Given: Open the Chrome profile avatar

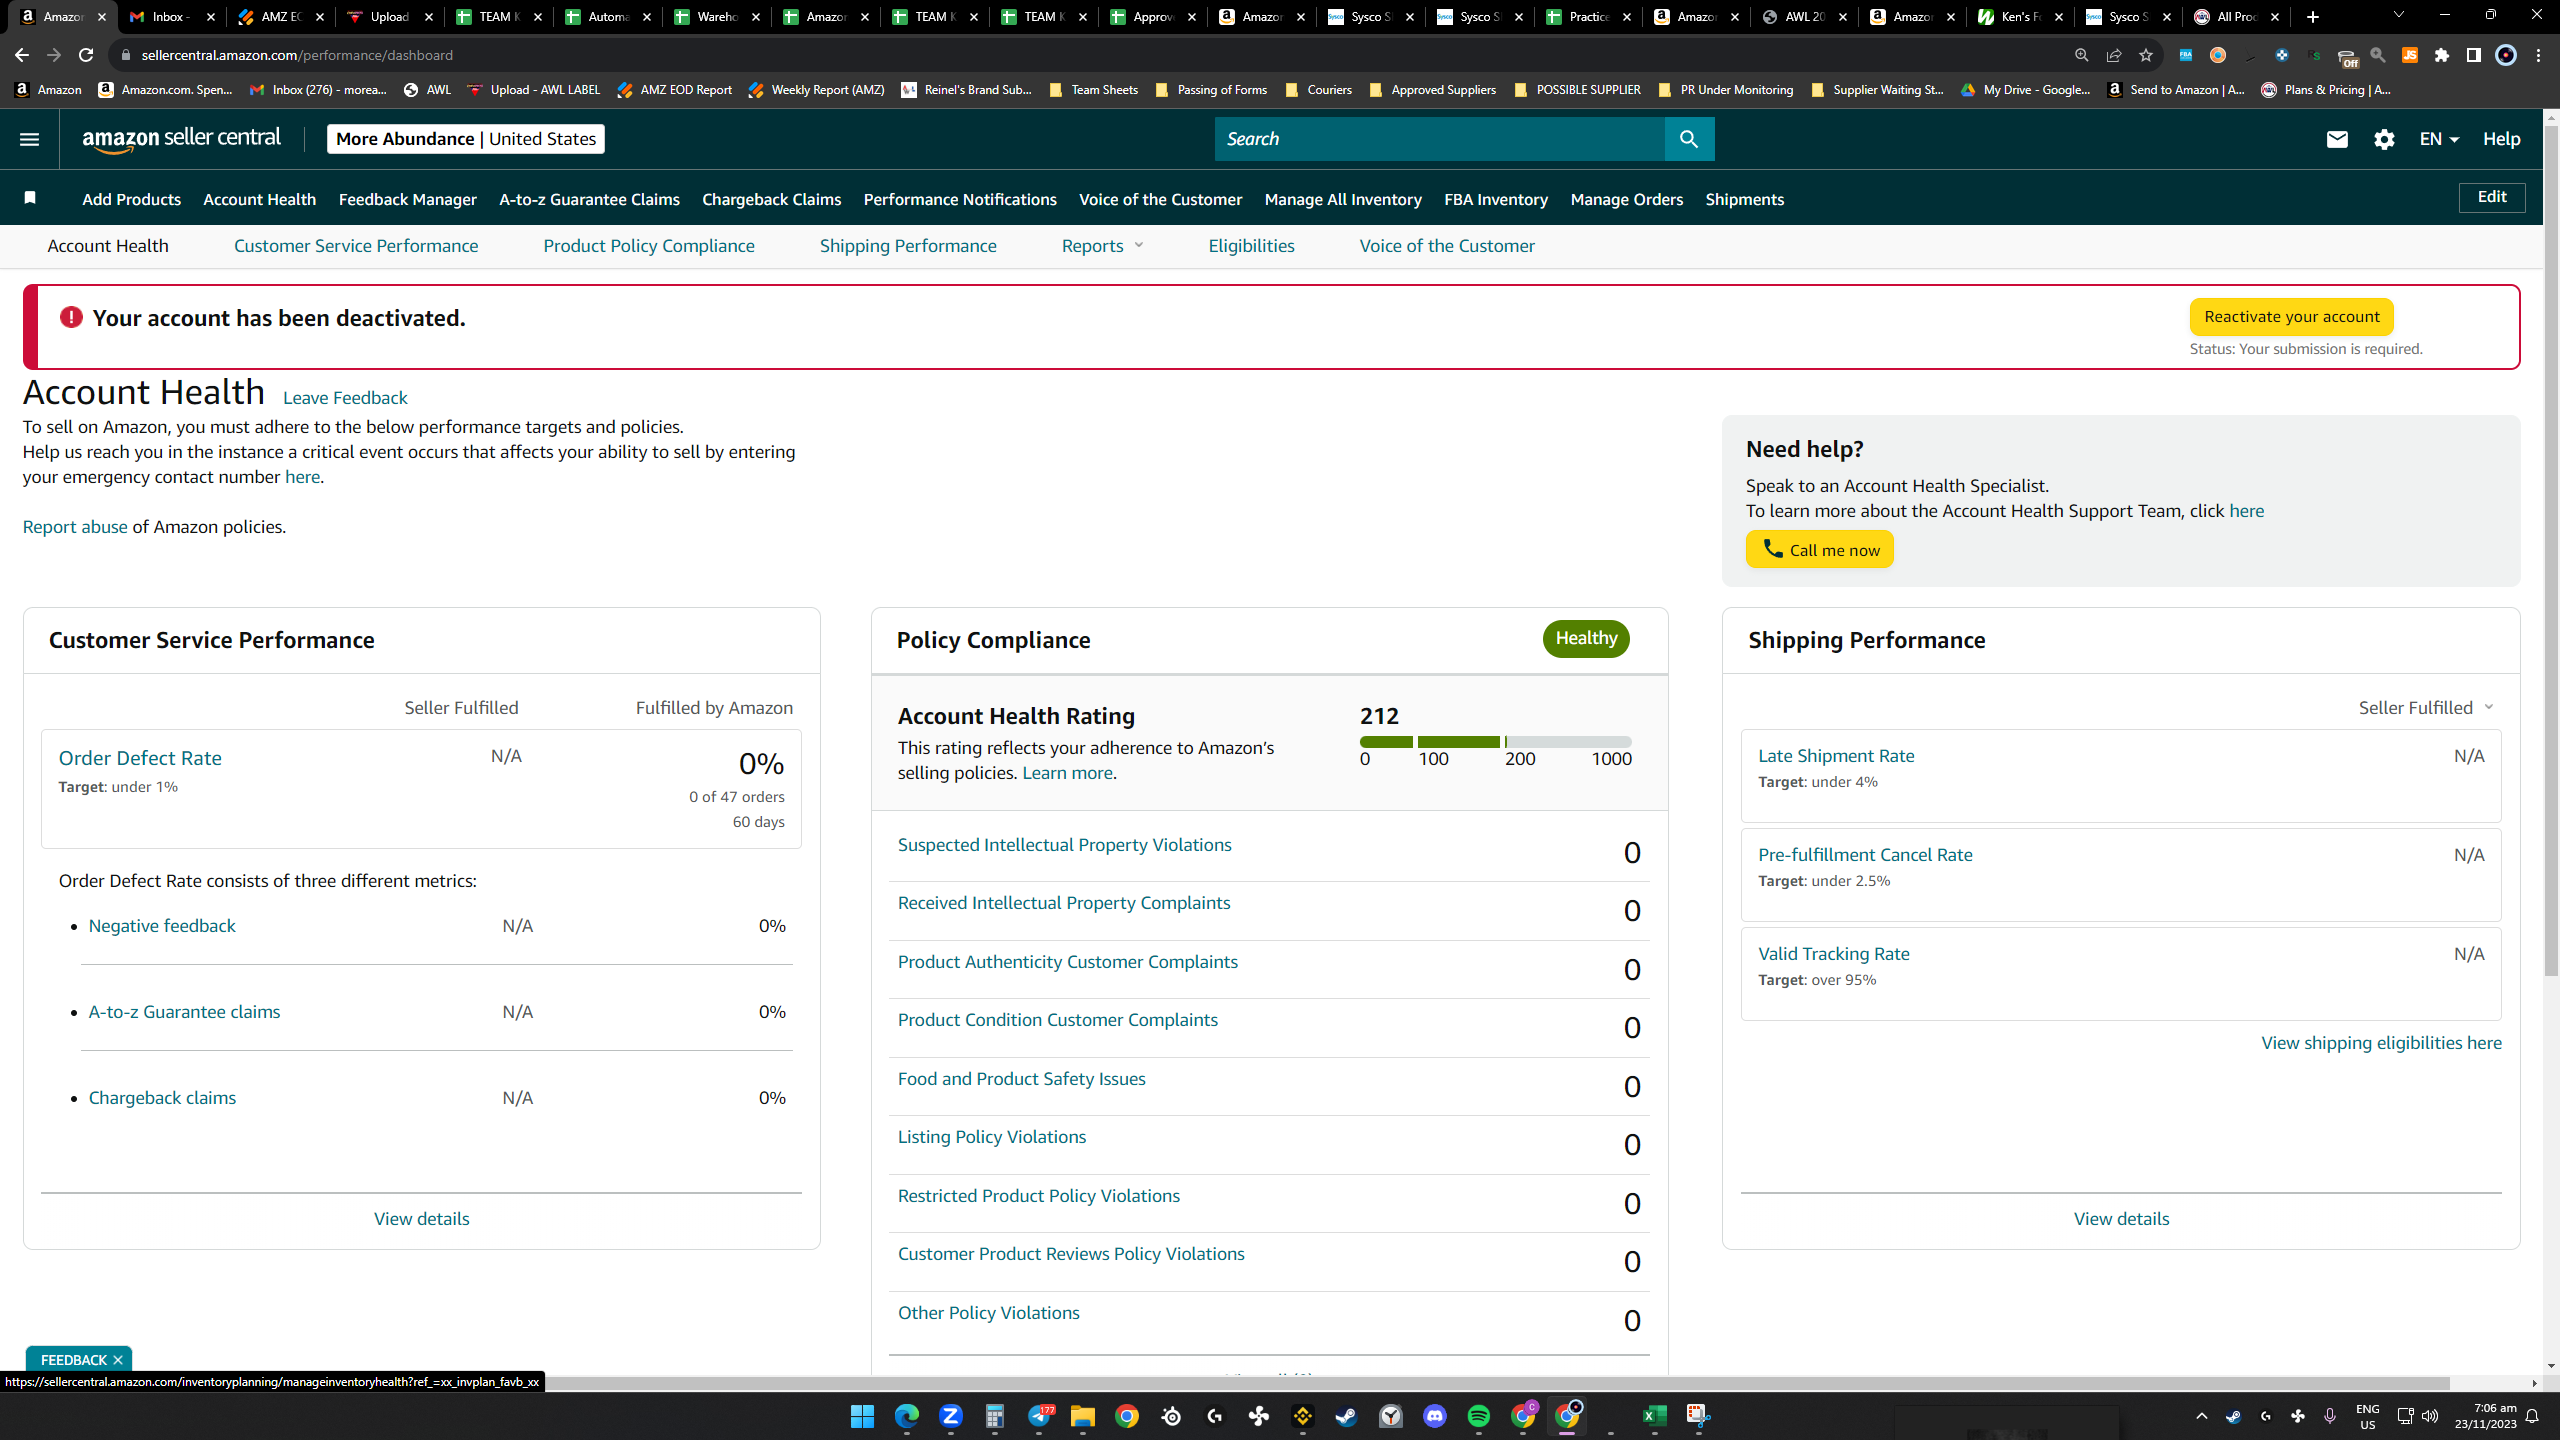Looking at the screenshot, I should click(x=2505, y=55).
